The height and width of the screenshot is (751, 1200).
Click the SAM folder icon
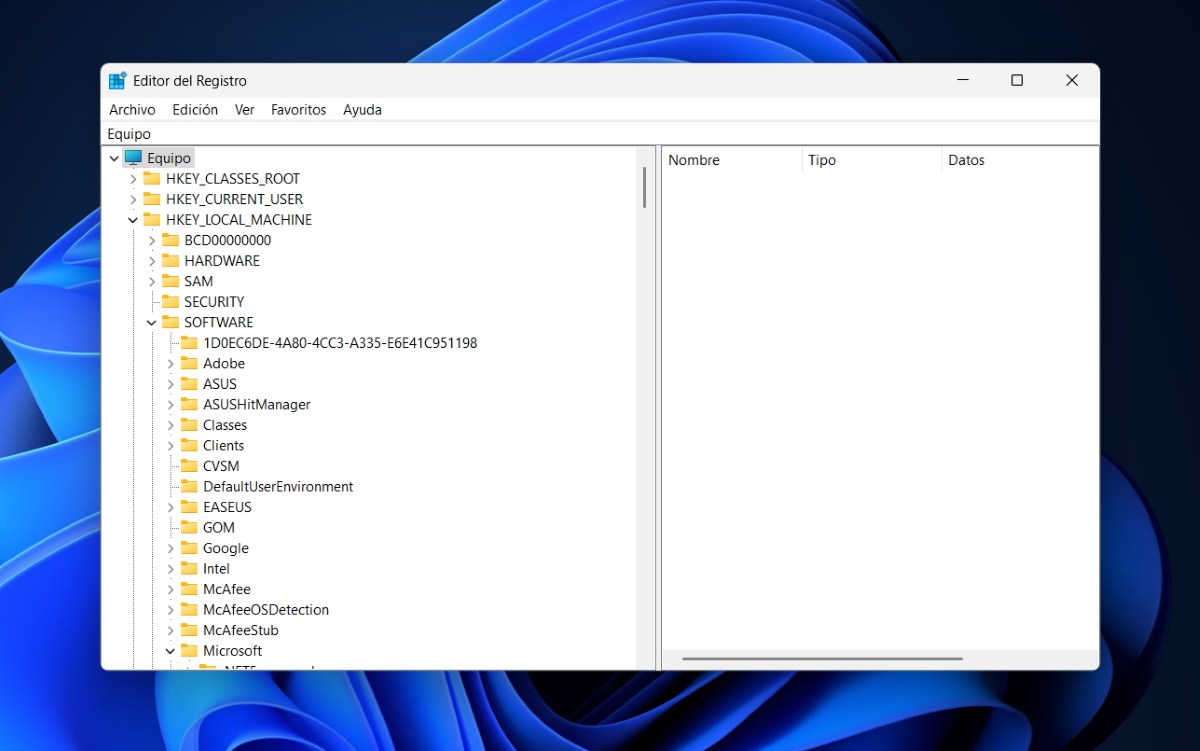[x=170, y=281]
